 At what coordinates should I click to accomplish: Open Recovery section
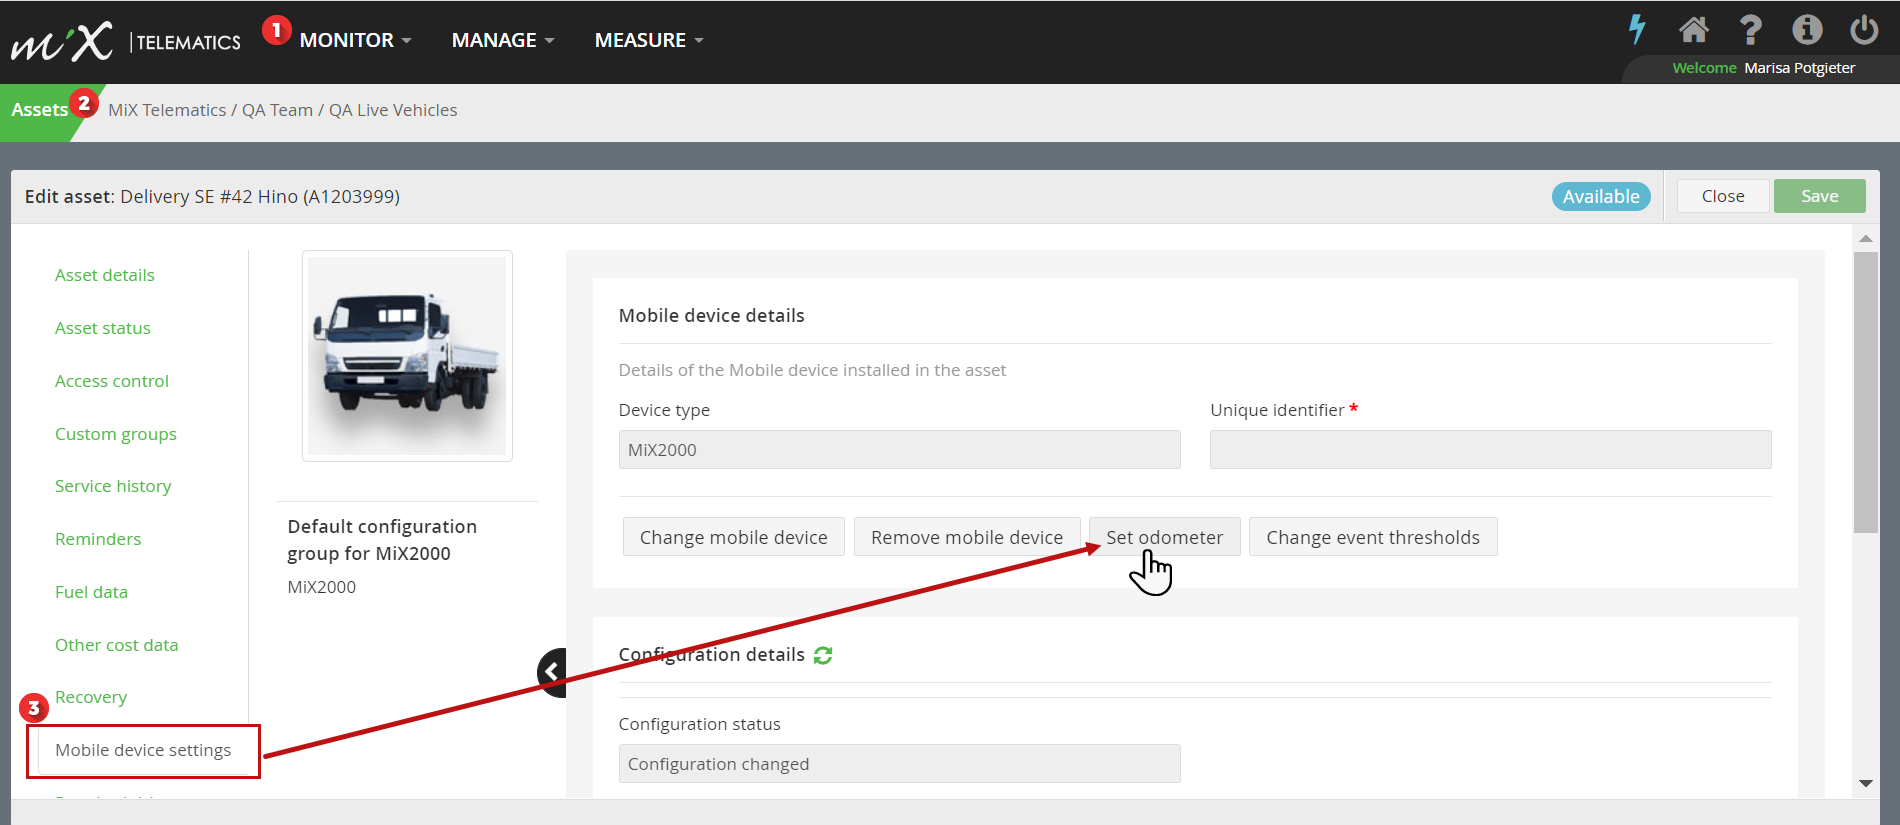tap(91, 697)
